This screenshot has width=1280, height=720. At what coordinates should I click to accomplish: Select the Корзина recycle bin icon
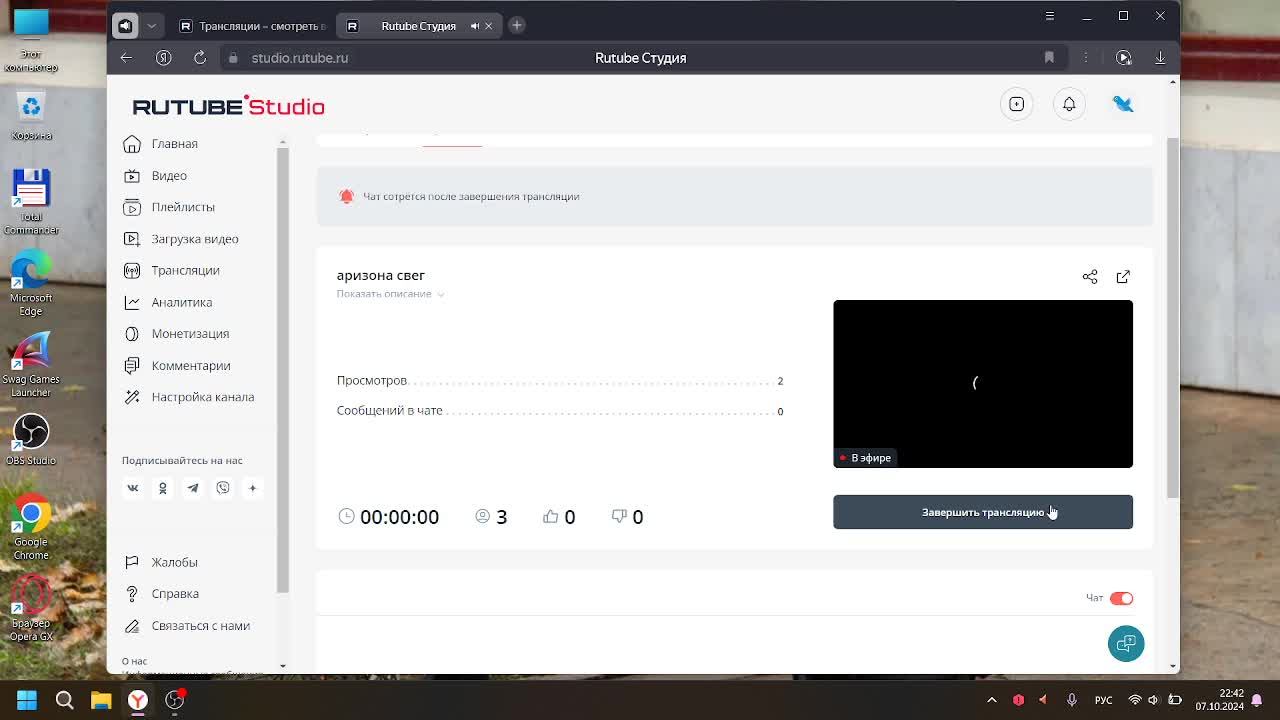point(31,115)
